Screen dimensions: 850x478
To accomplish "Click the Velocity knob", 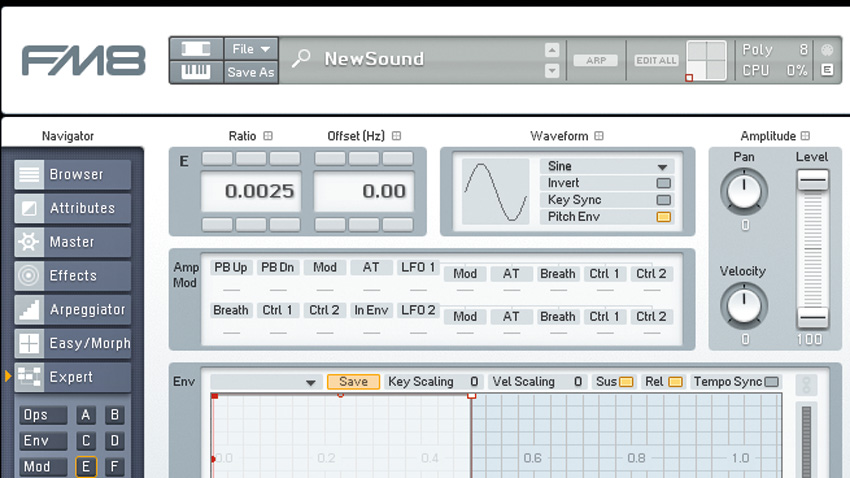I will click(744, 305).
